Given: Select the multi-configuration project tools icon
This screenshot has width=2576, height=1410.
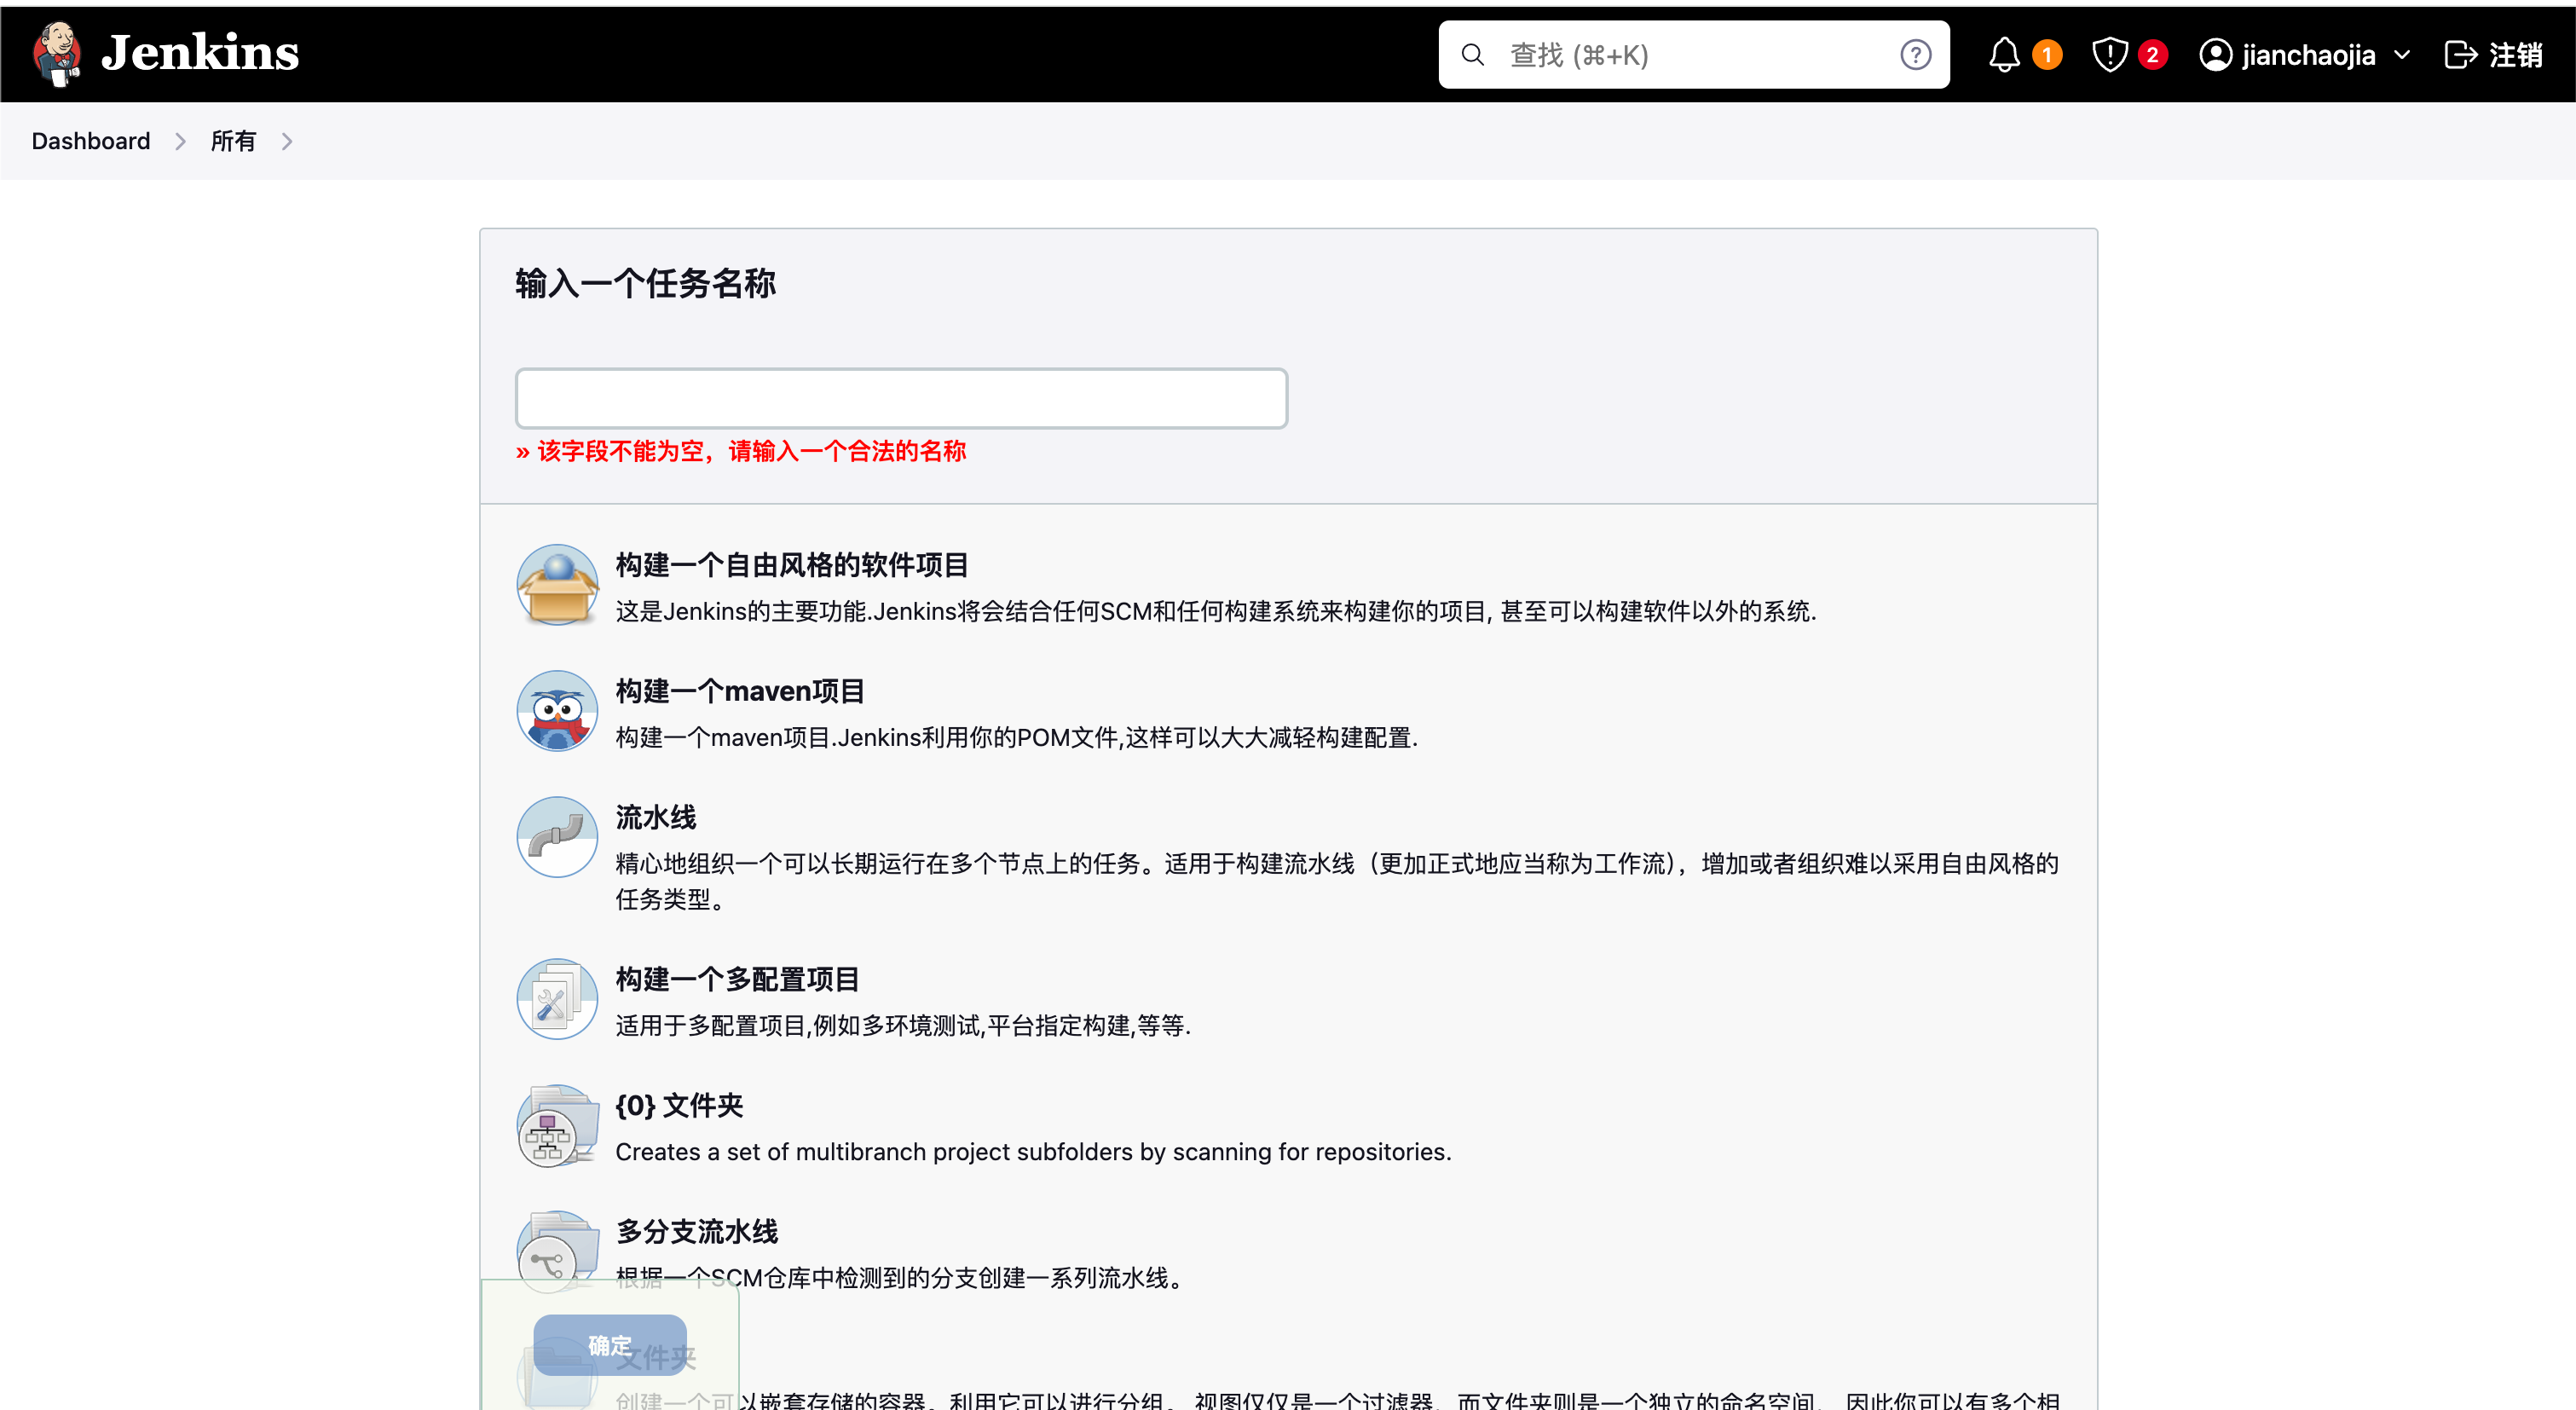Looking at the screenshot, I should [557, 999].
